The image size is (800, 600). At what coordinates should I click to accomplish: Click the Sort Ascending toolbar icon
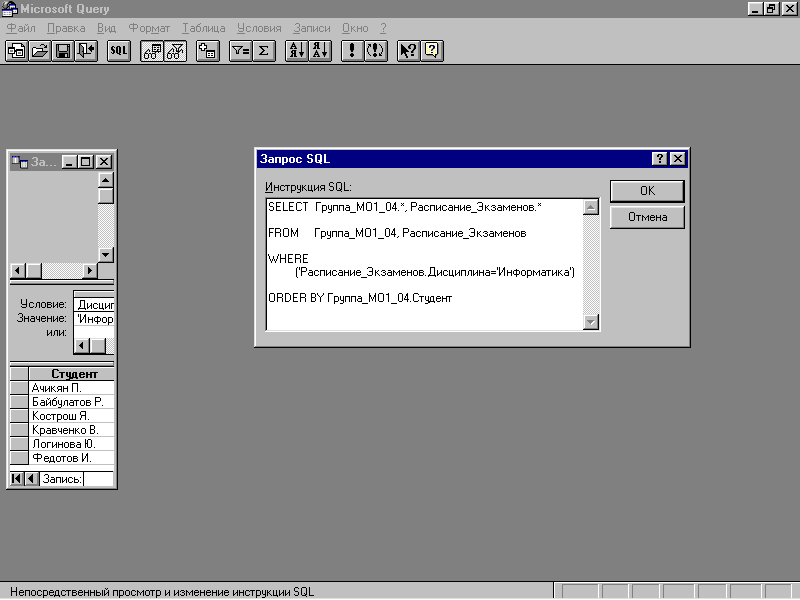tap(297, 51)
